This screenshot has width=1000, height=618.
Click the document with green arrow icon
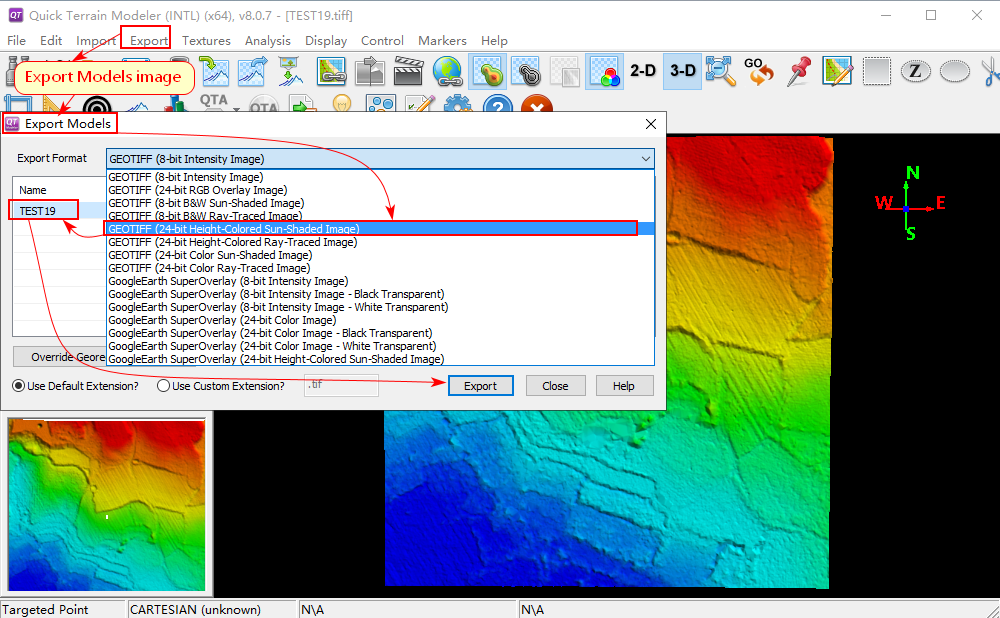point(302,104)
